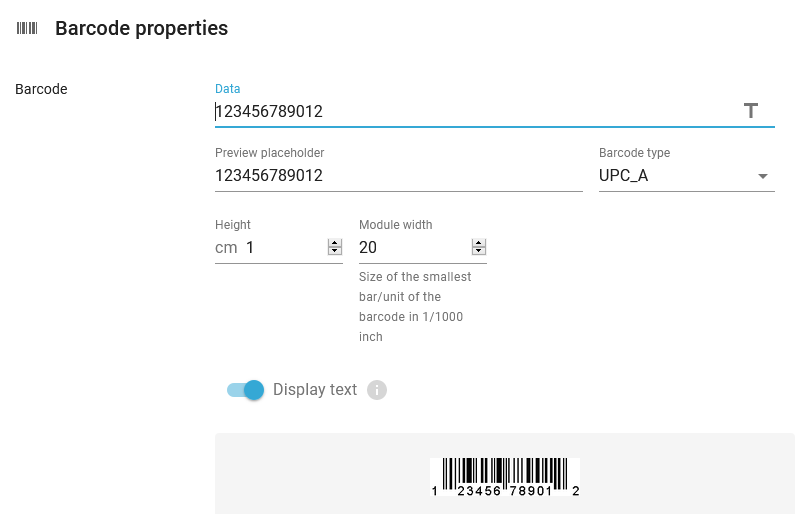Increase Height with the up stepper arrow

pyautogui.click(x=335, y=243)
